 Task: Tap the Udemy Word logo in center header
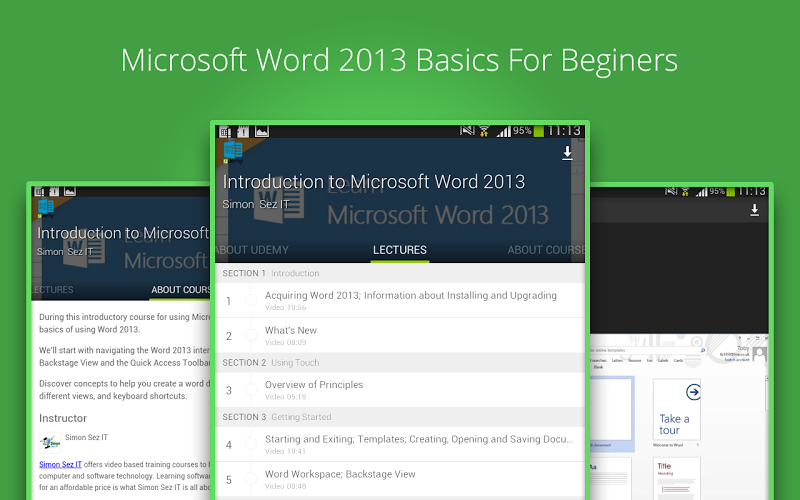233,153
